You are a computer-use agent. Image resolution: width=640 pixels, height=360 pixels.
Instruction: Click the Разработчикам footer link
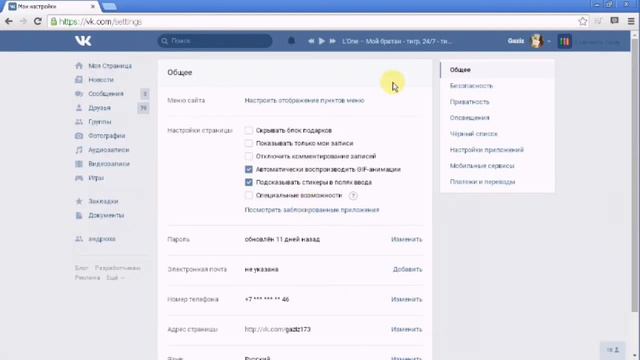point(118,268)
